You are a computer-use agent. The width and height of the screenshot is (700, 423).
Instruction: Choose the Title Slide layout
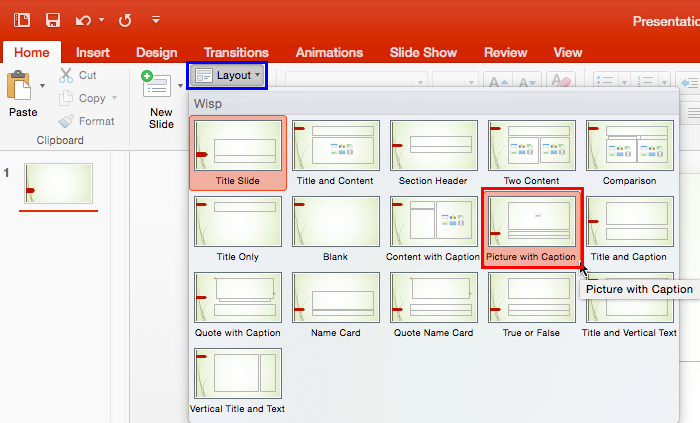coord(238,153)
